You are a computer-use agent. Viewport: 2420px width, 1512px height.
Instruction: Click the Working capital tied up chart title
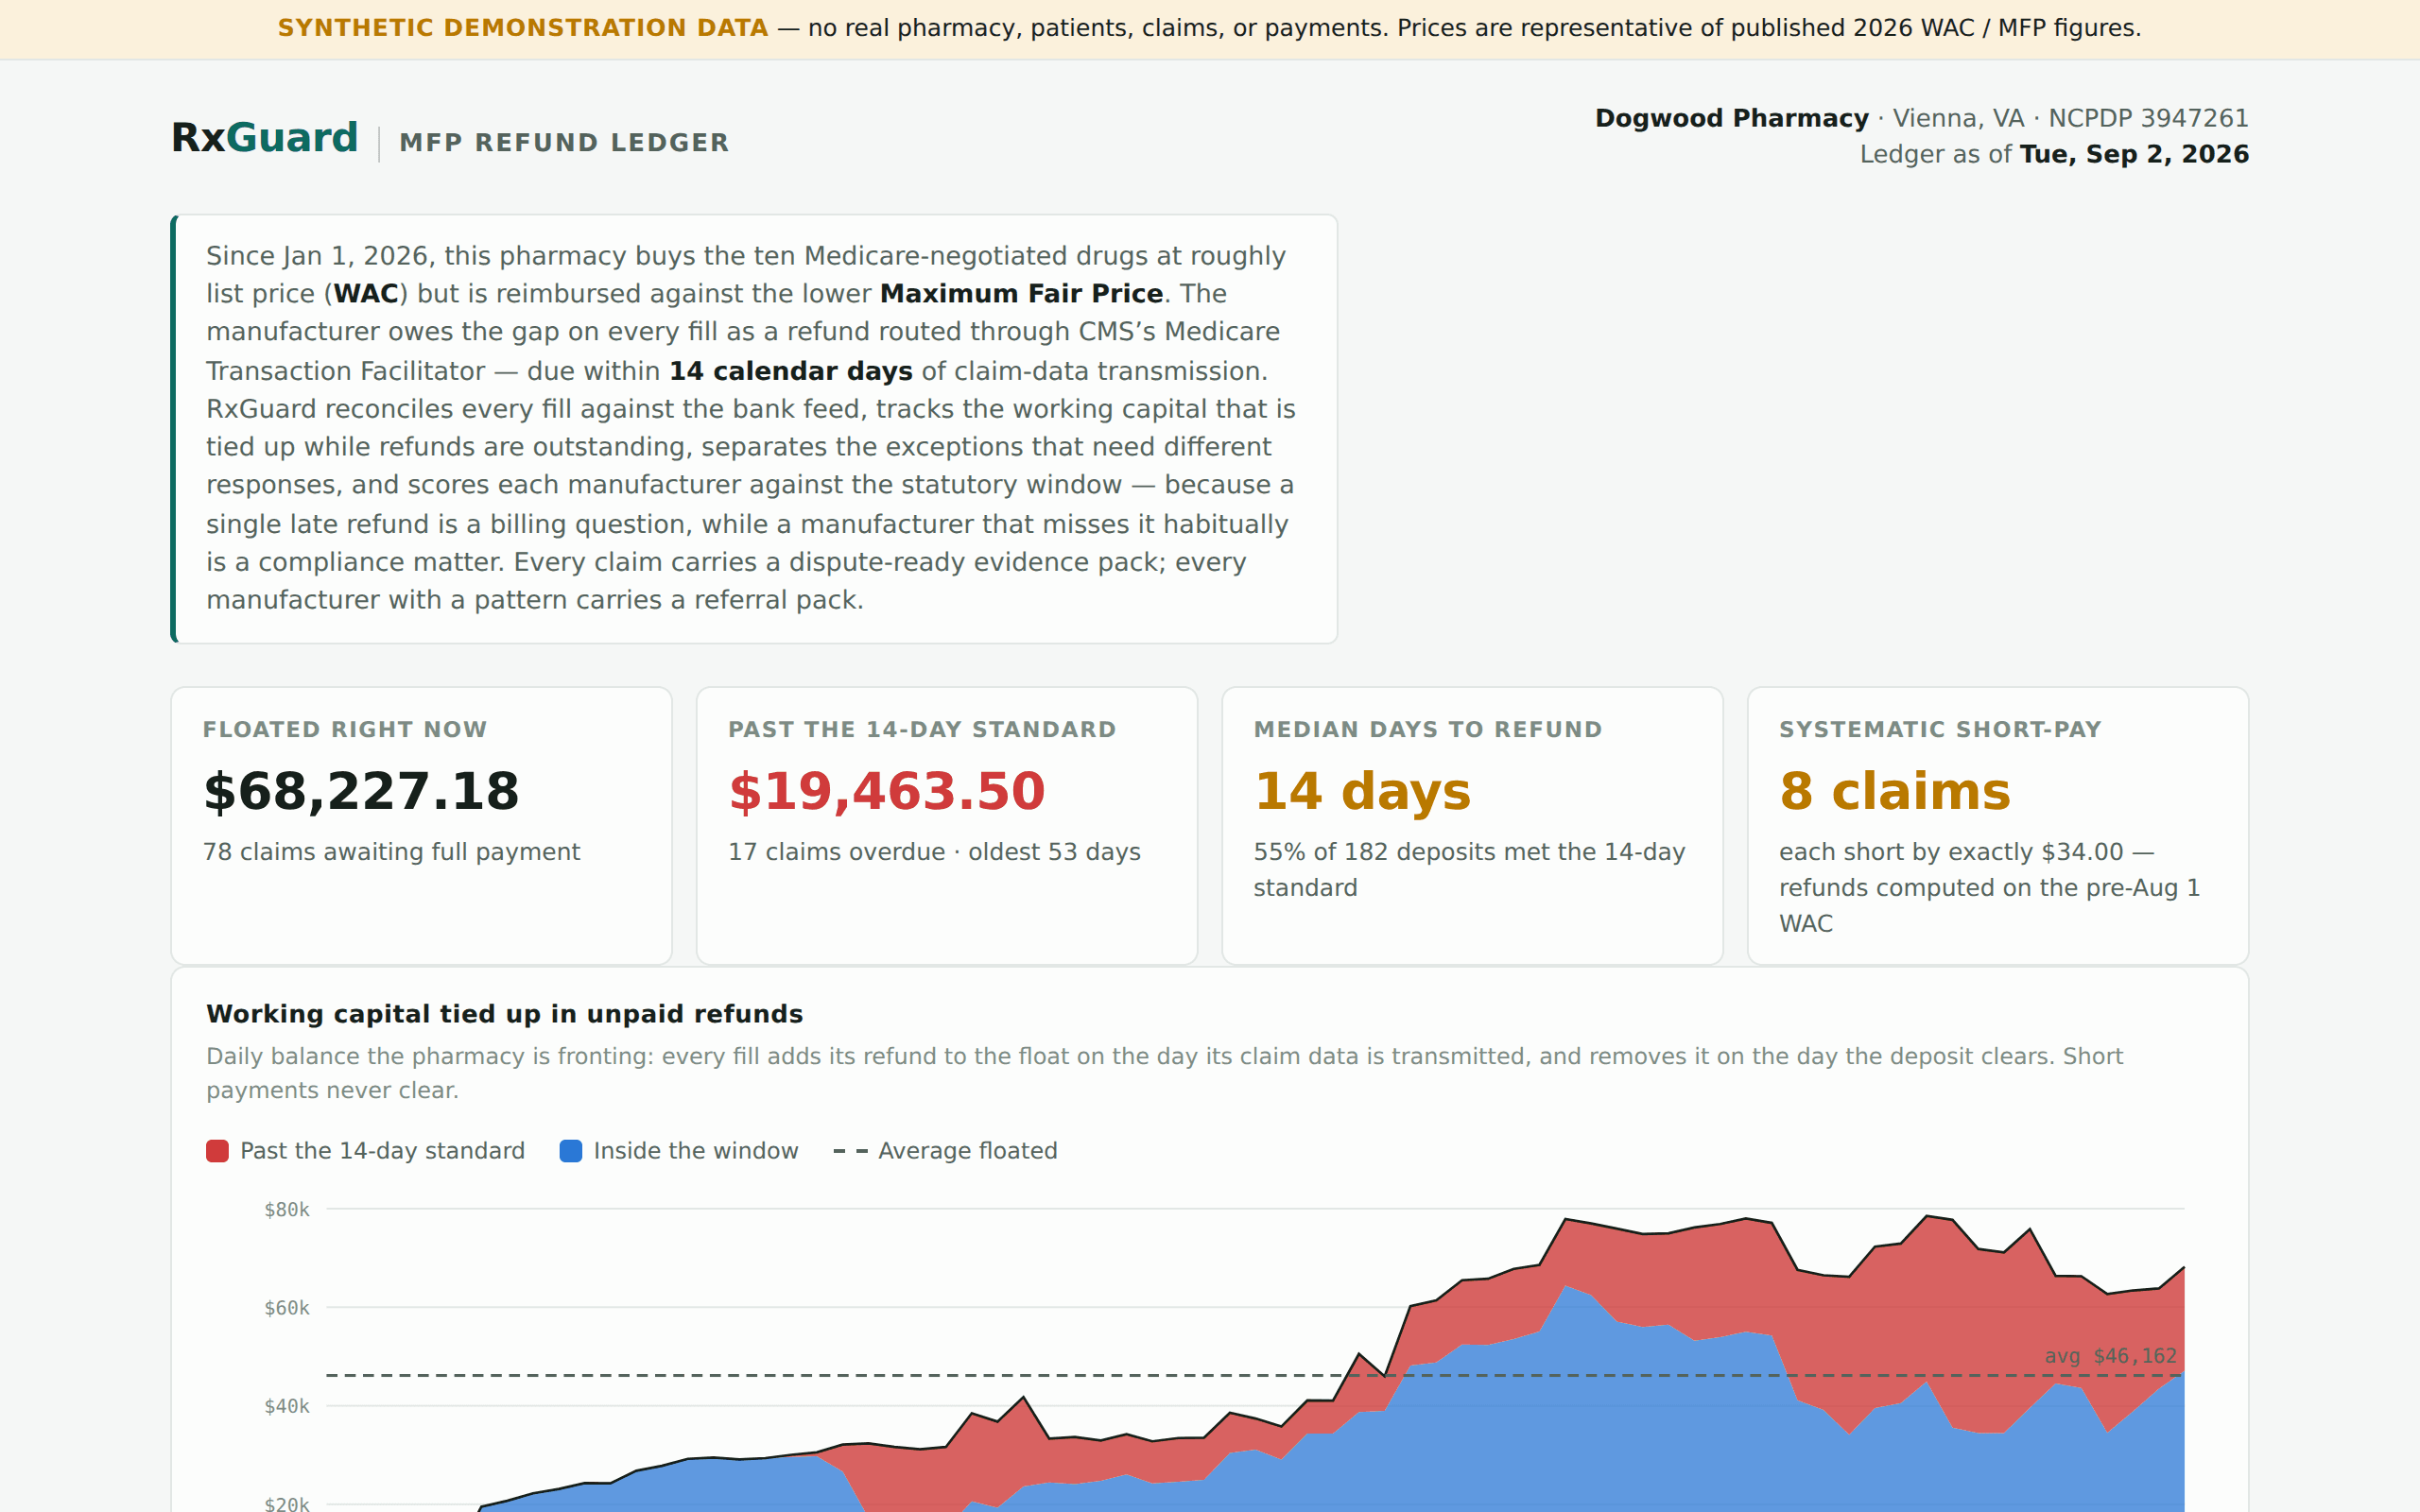click(x=504, y=1014)
